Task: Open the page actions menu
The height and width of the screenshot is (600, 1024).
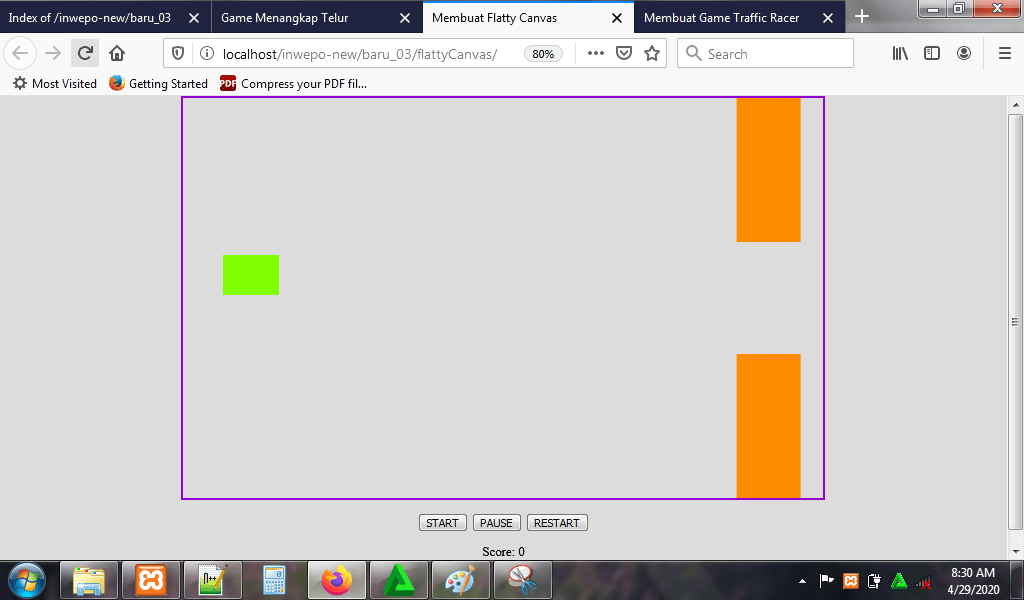Action: point(596,54)
